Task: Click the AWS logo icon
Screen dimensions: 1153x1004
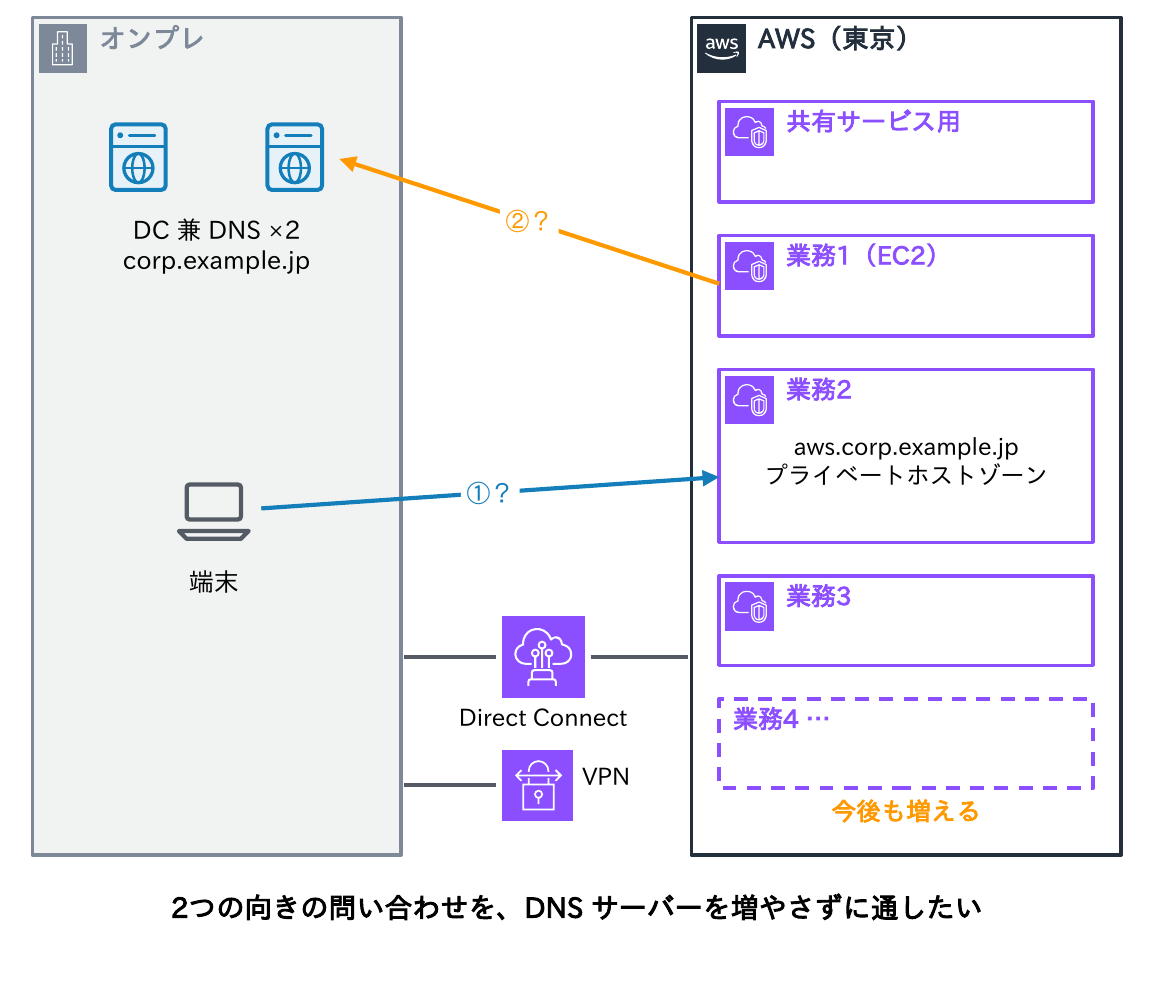Action: pyautogui.click(x=721, y=49)
